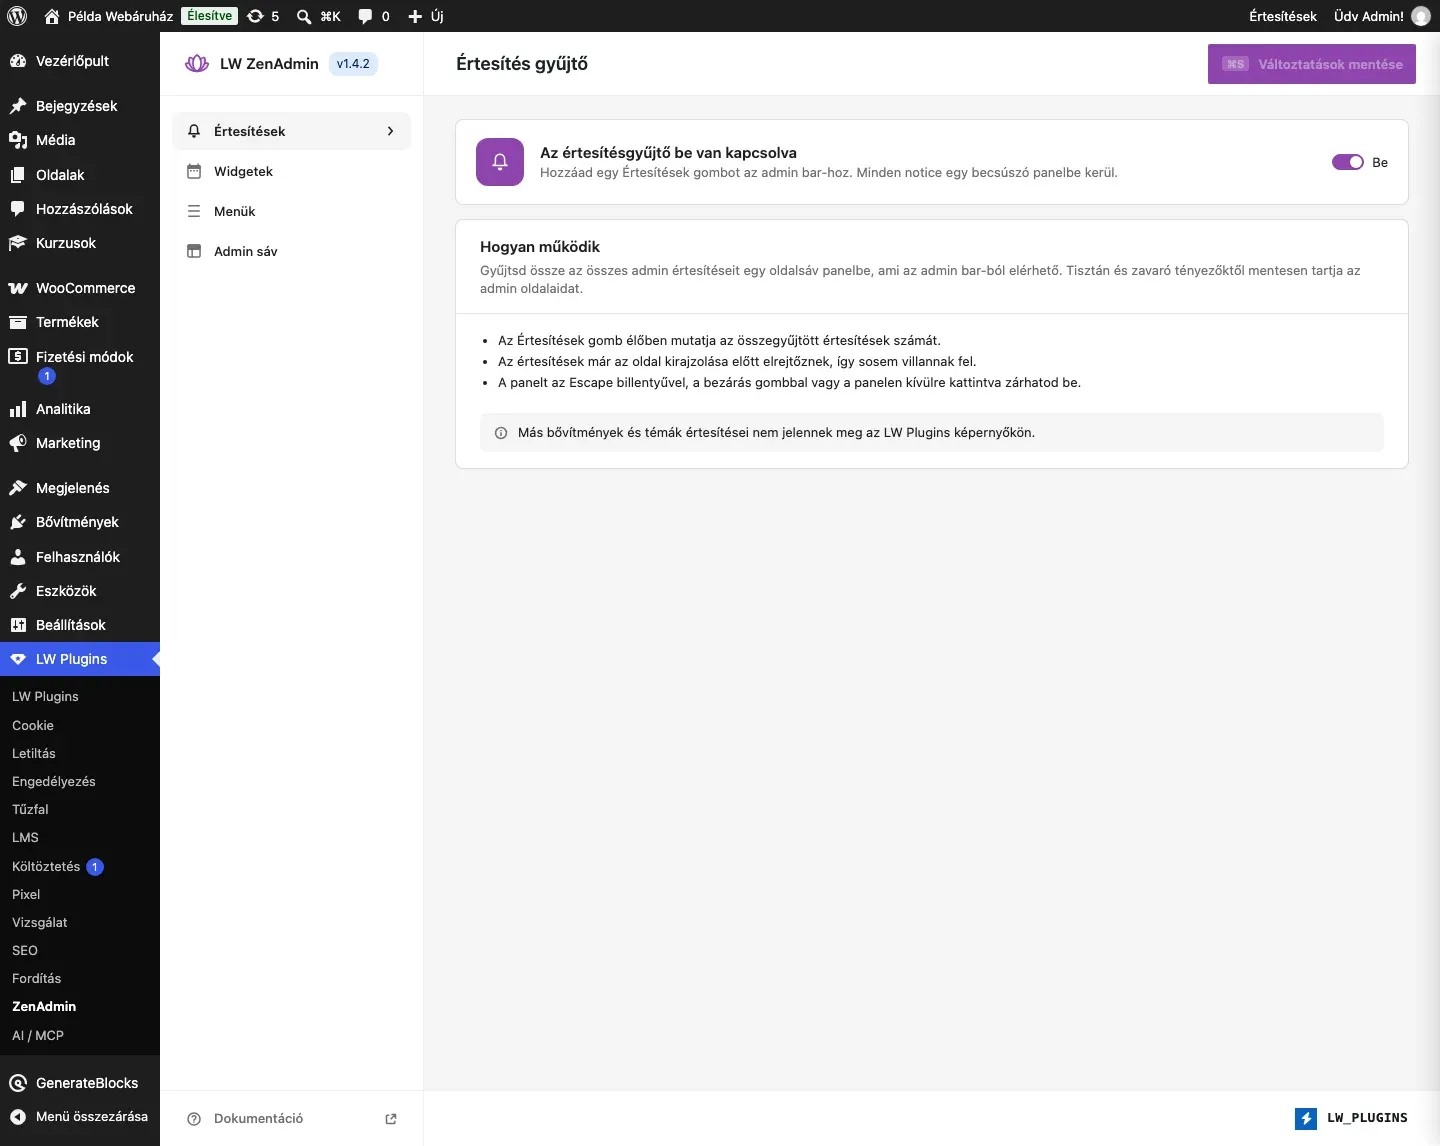
Task: Open the SEO submenu item
Action: coord(25,950)
